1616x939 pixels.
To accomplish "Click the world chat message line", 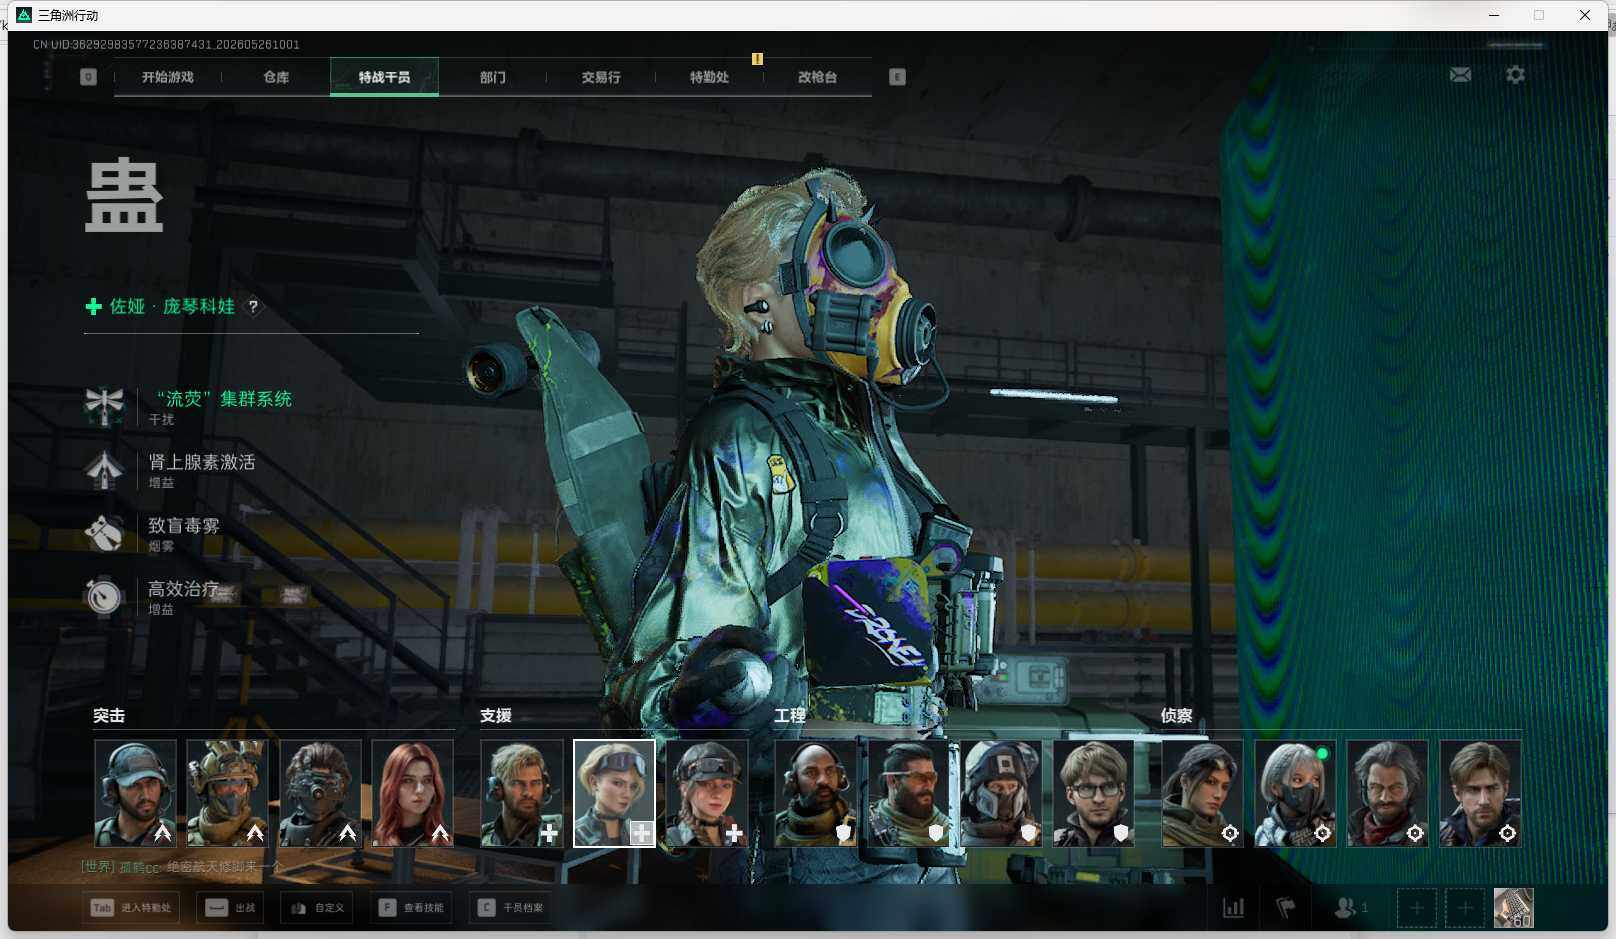I will pyautogui.click(x=183, y=867).
